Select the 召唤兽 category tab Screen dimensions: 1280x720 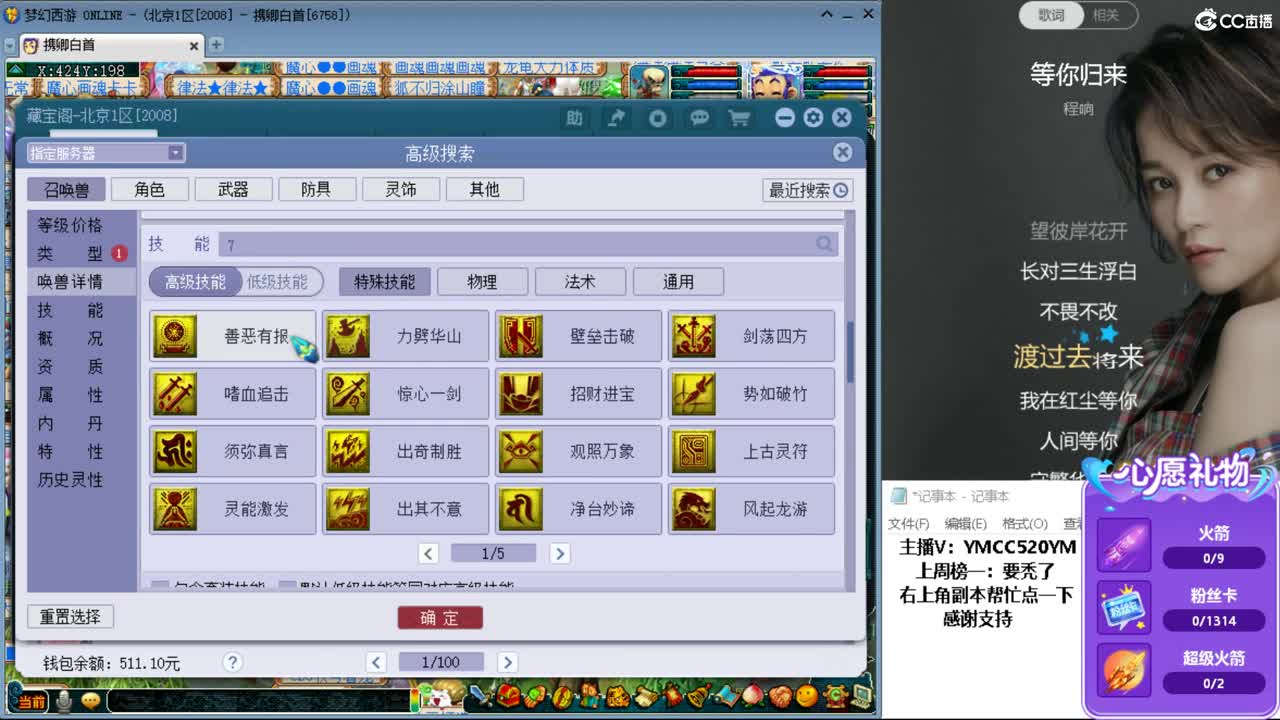(x=67, y=189)
